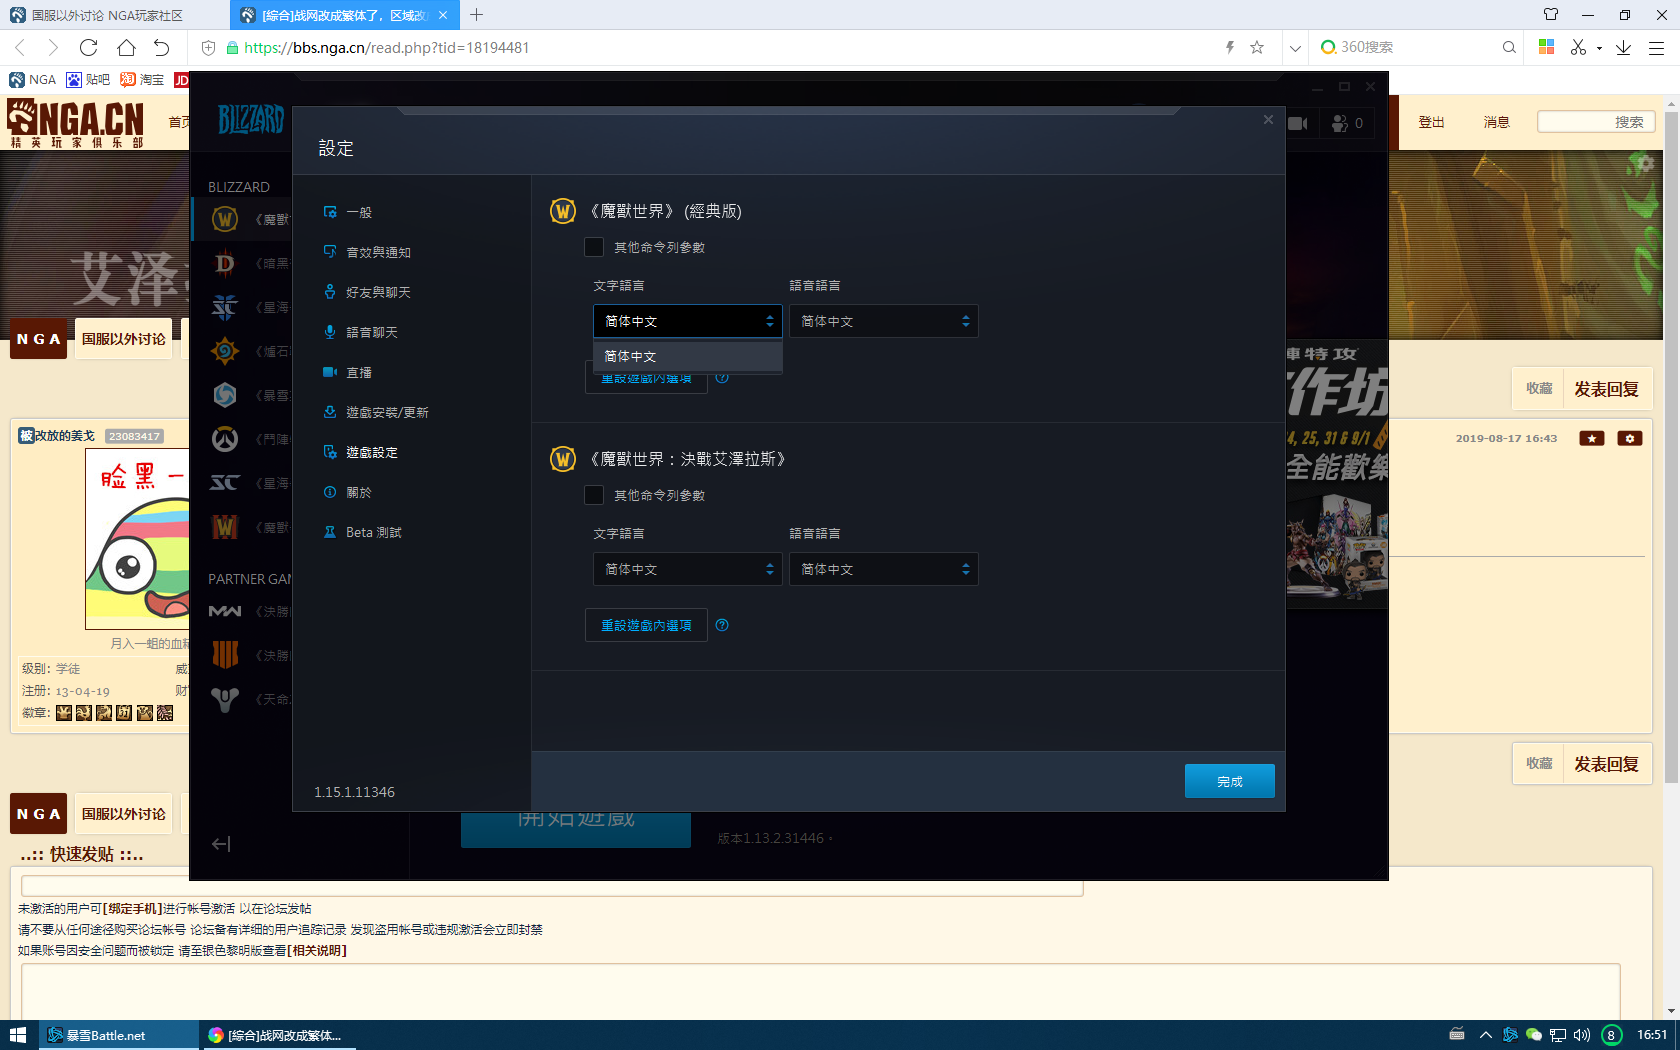
Task: Select Diablo icon in Blizzard sidebar
Action: coord(225,263)
